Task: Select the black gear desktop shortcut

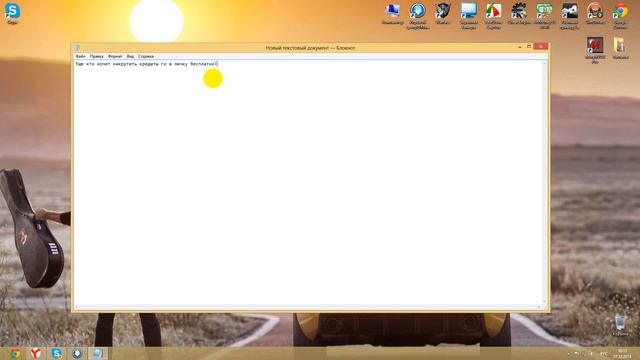Action: pos(519,13)
